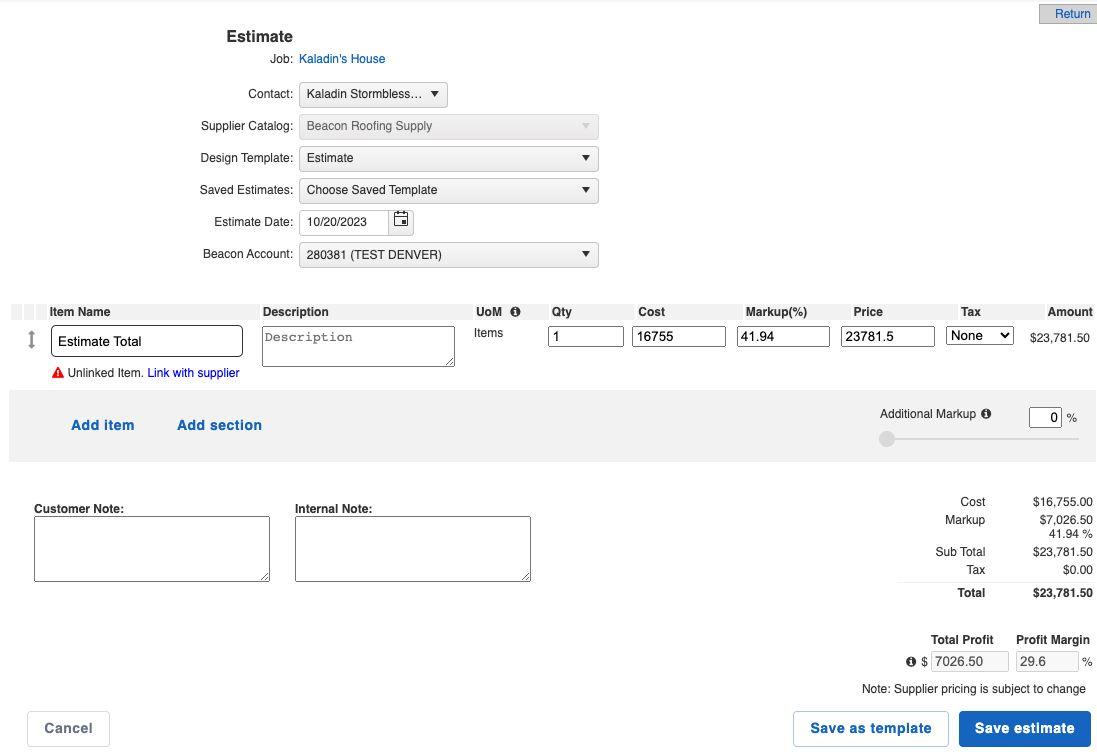Follow the Link with supplier link
Viewport: 1097px width, 752px height.
[x=193, y=373]
